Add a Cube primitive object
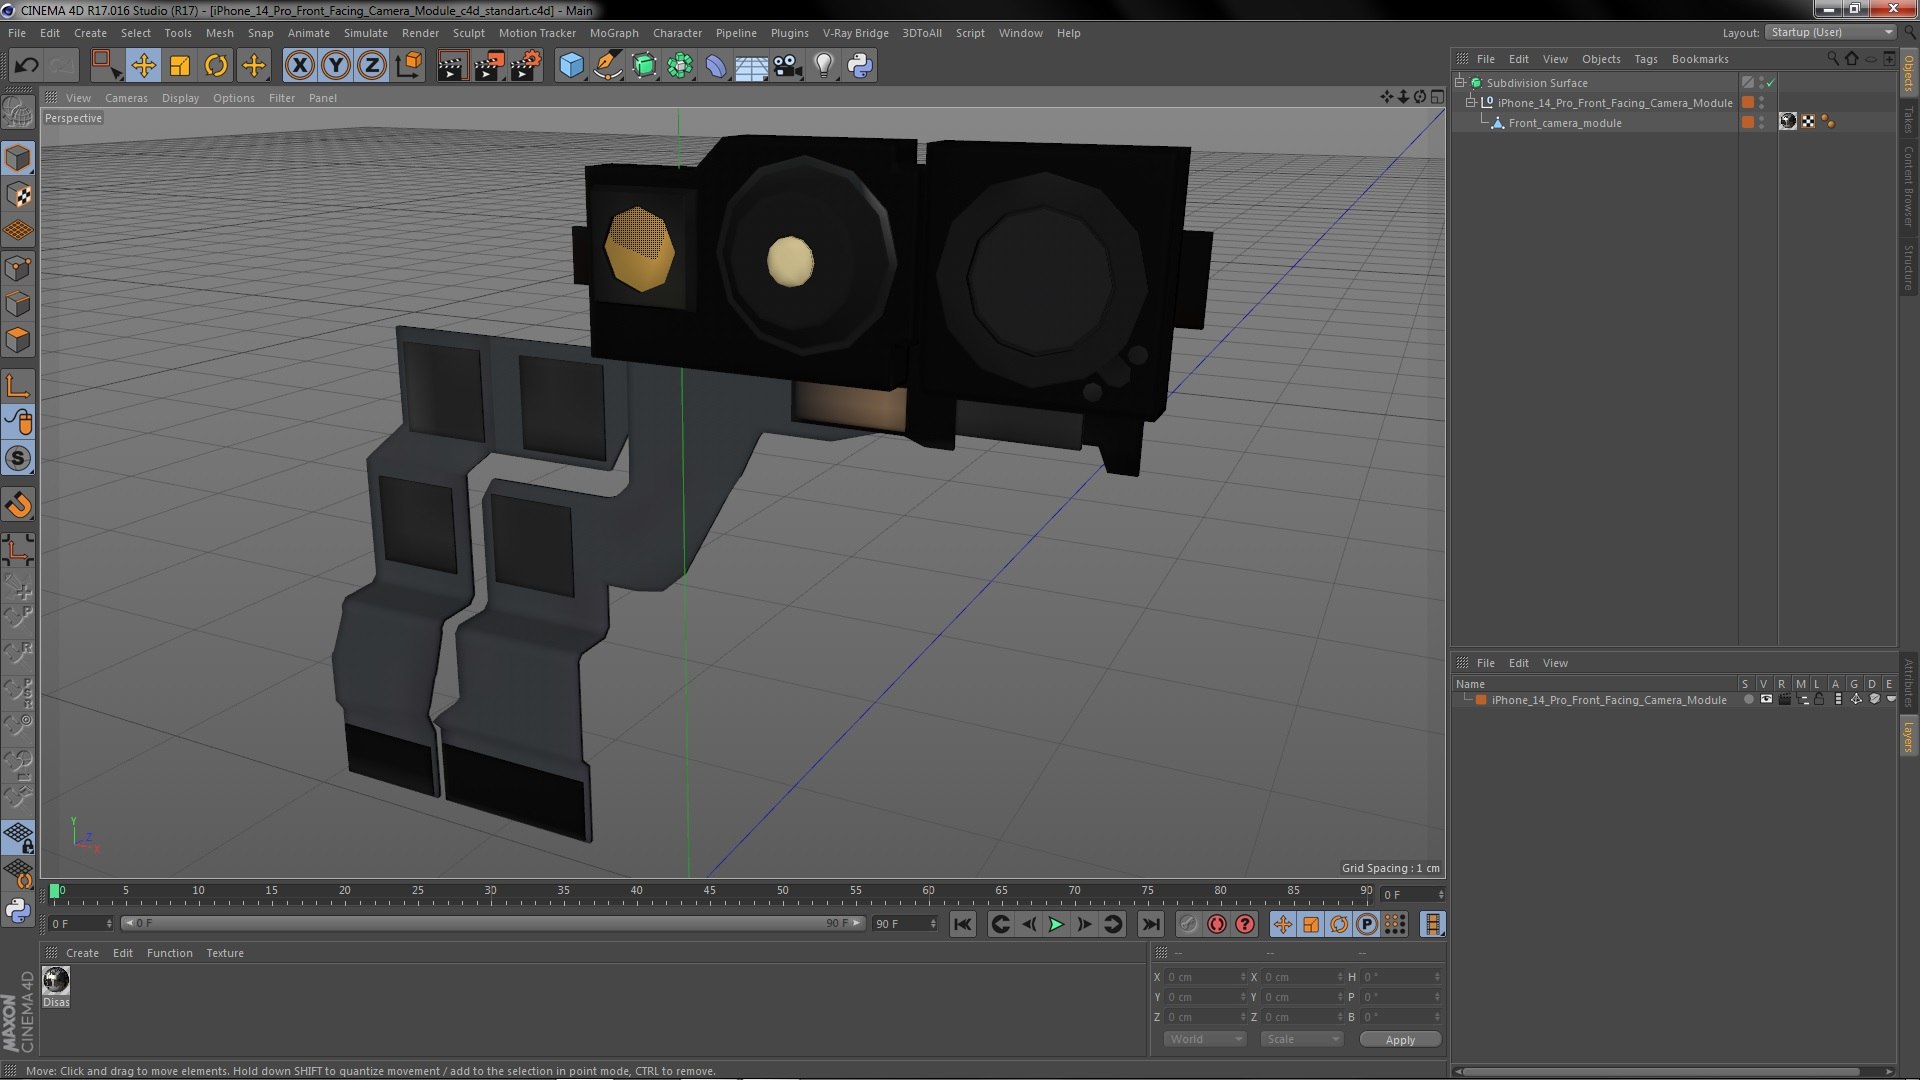The height and width of the screenshot is (1080, 1920). 571,66
